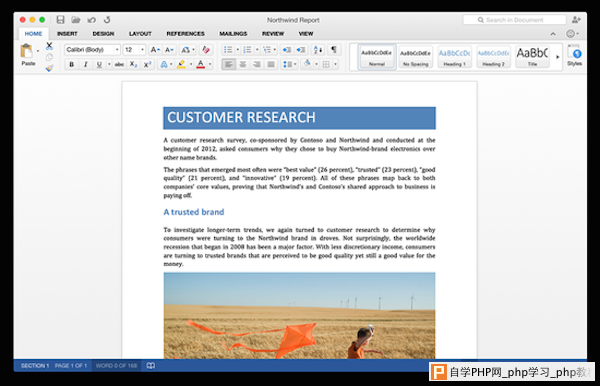Click the Save document icon

(60, 20)
